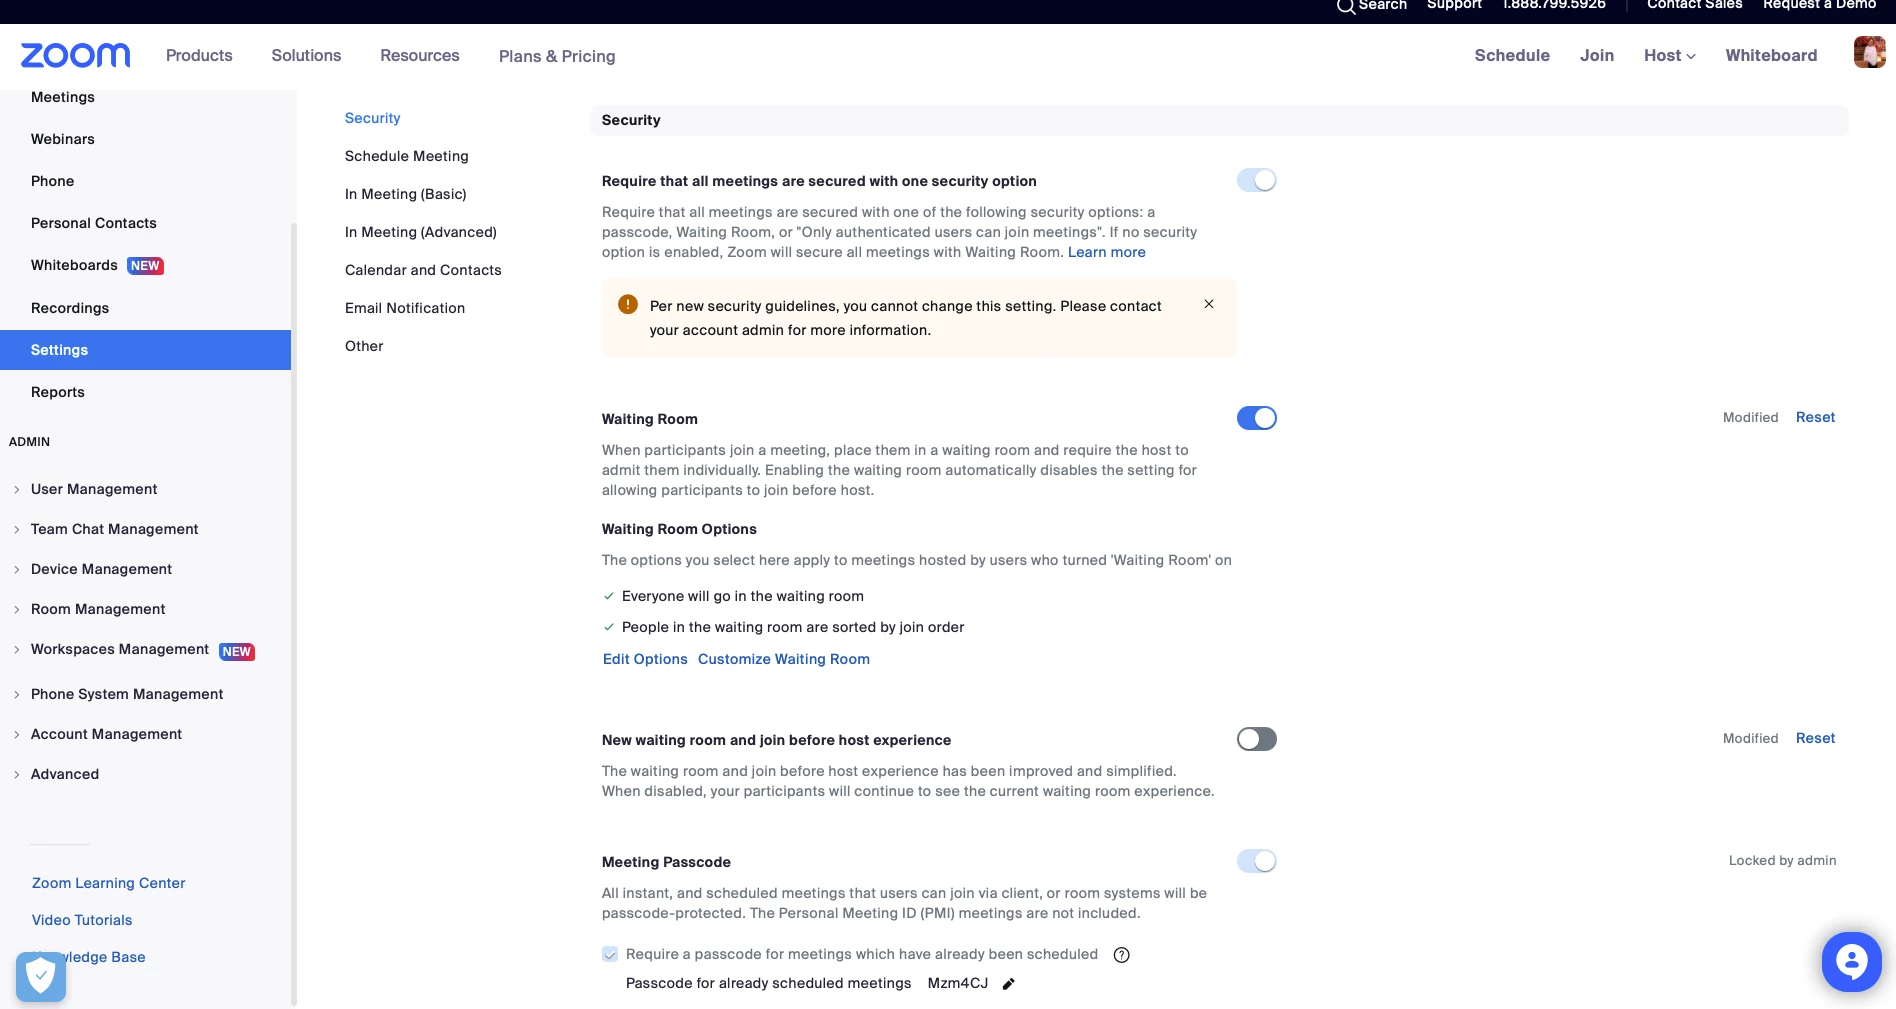
Task: Click the pencil icon to edit passcode
Action: (x=1009, y=984)
